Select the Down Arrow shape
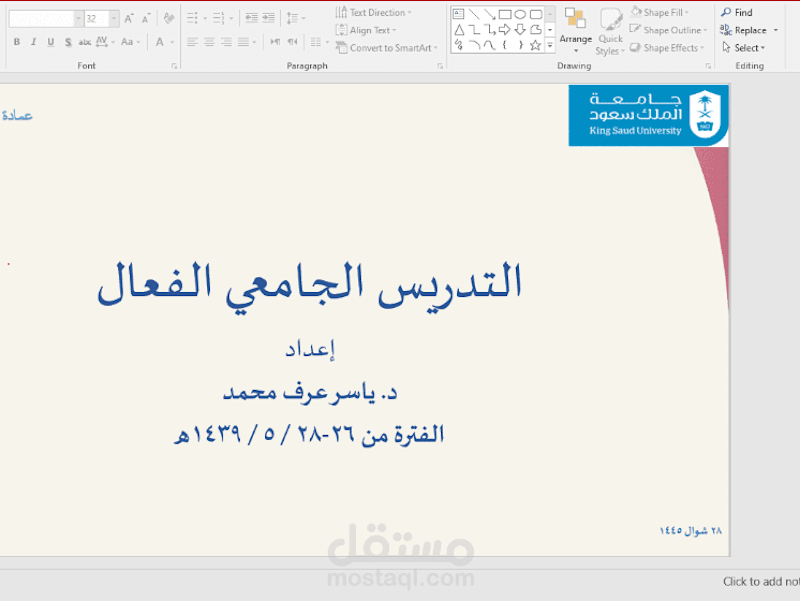 pos(520,30)
